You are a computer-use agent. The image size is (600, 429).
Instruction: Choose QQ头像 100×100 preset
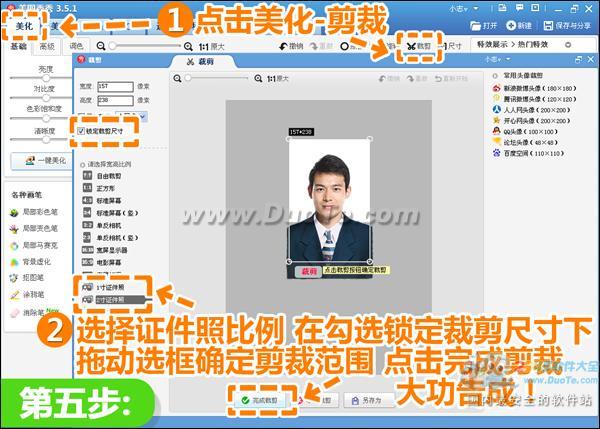[525, 131]
